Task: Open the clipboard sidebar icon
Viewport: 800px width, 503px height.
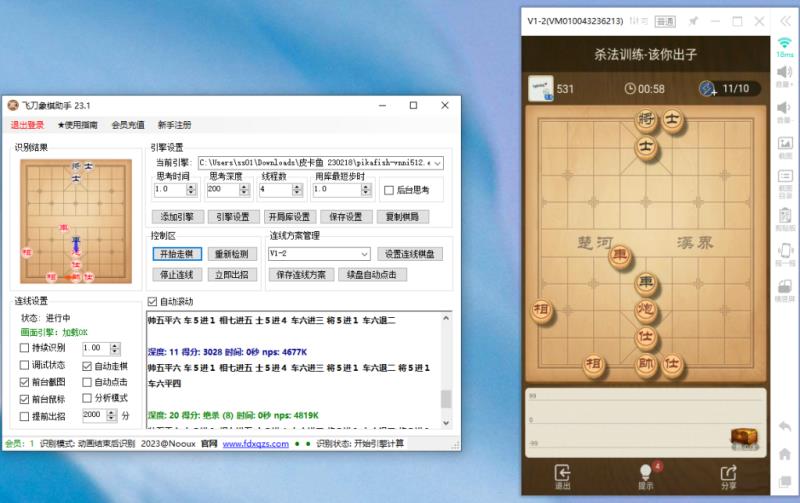Action: [785, 215]
